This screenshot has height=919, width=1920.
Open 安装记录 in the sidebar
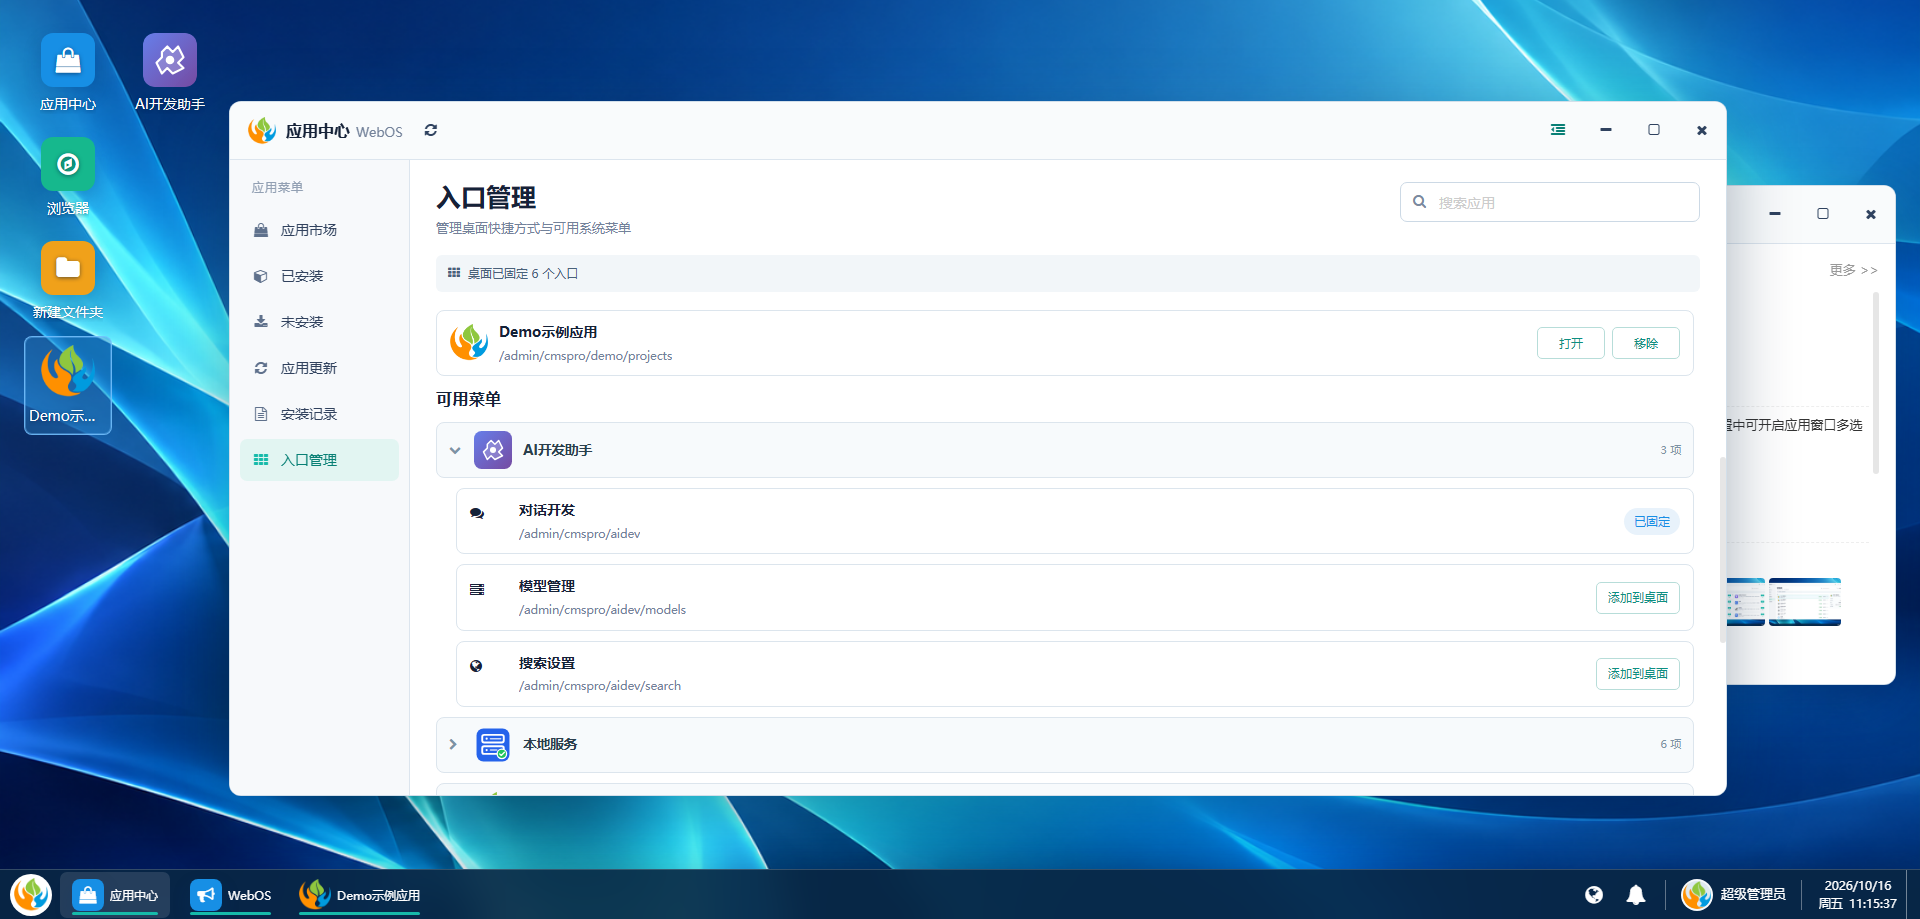[x=319, y=414]
